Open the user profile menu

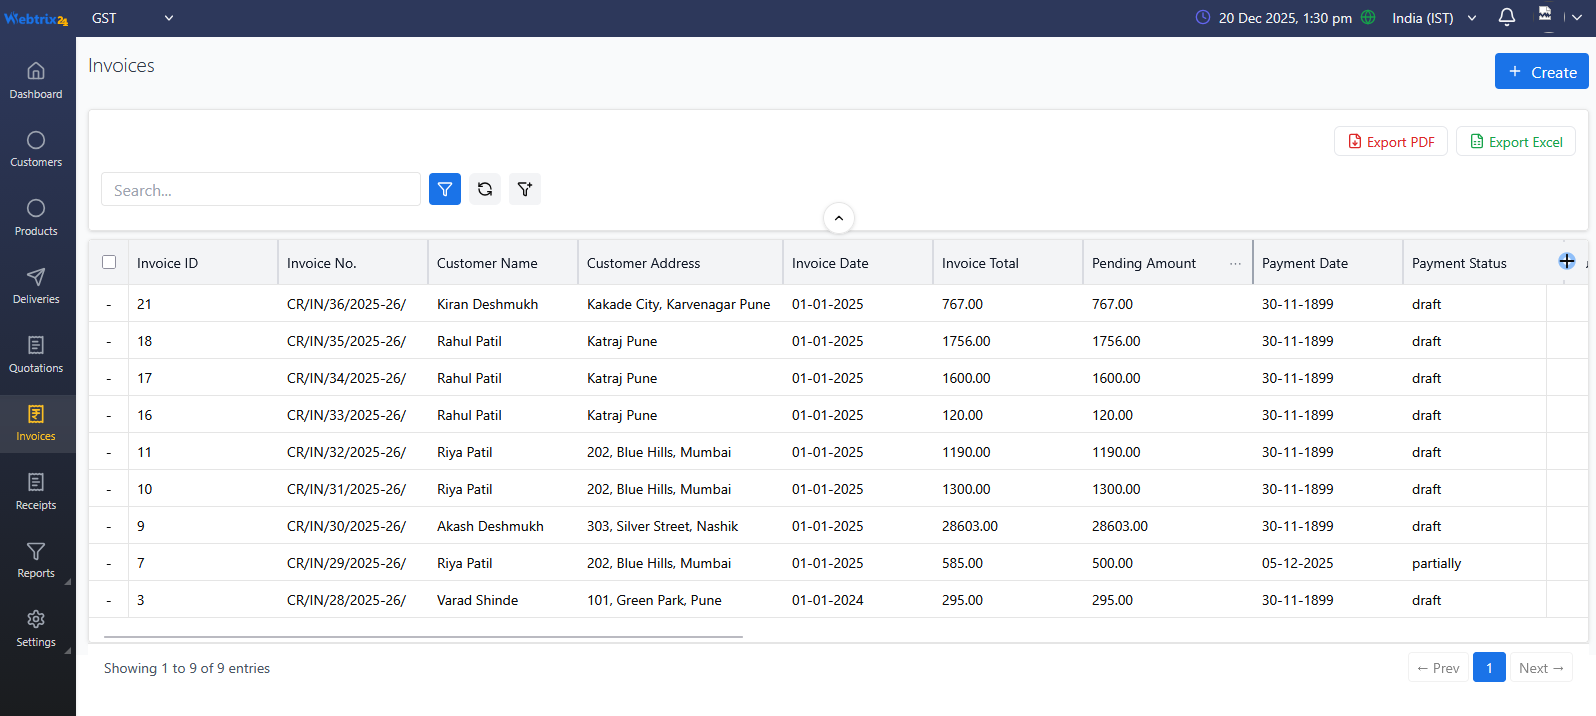pos(1558,17)
